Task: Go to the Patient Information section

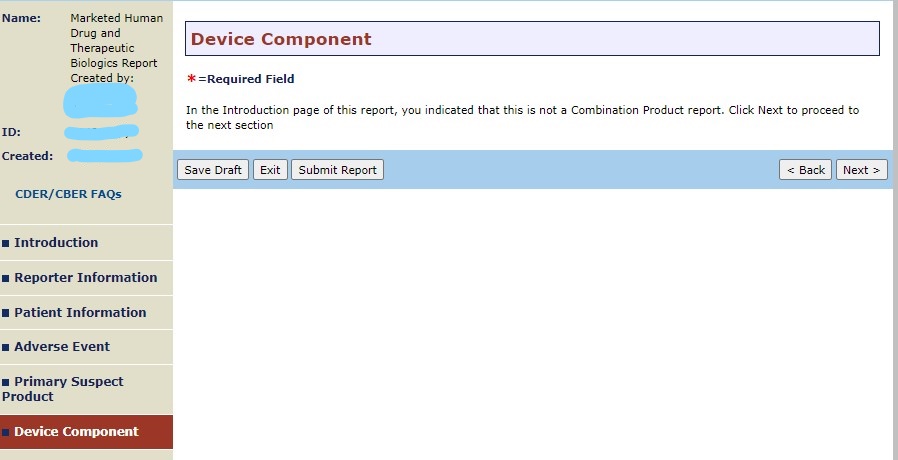Action: [x=80, y=312]
